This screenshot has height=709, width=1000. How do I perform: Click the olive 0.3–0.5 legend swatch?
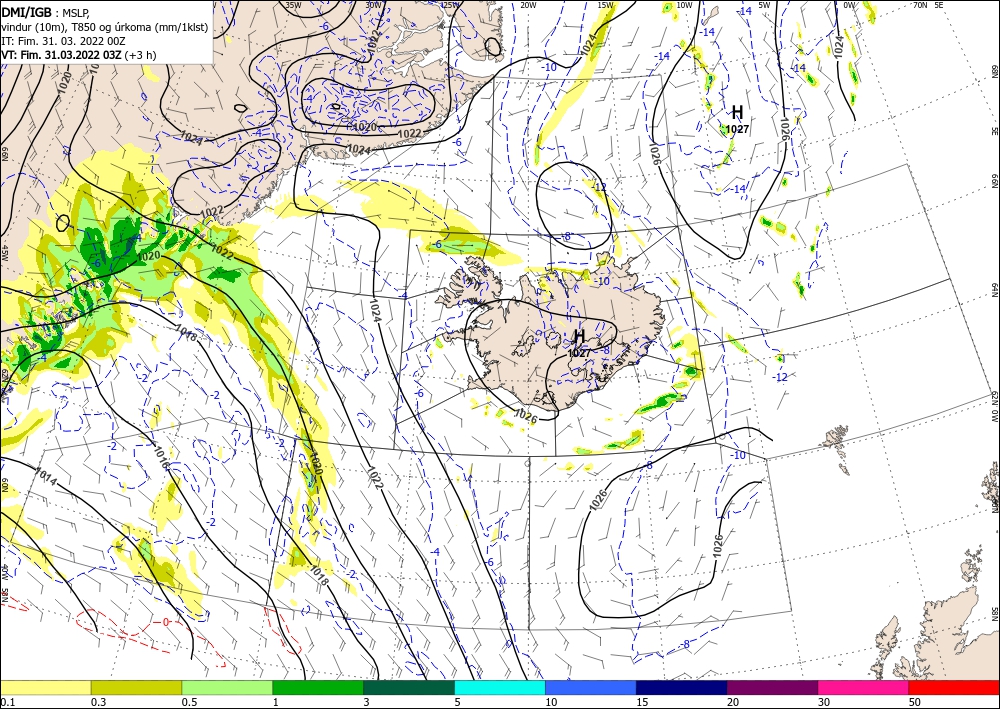(x=136, y=687)
